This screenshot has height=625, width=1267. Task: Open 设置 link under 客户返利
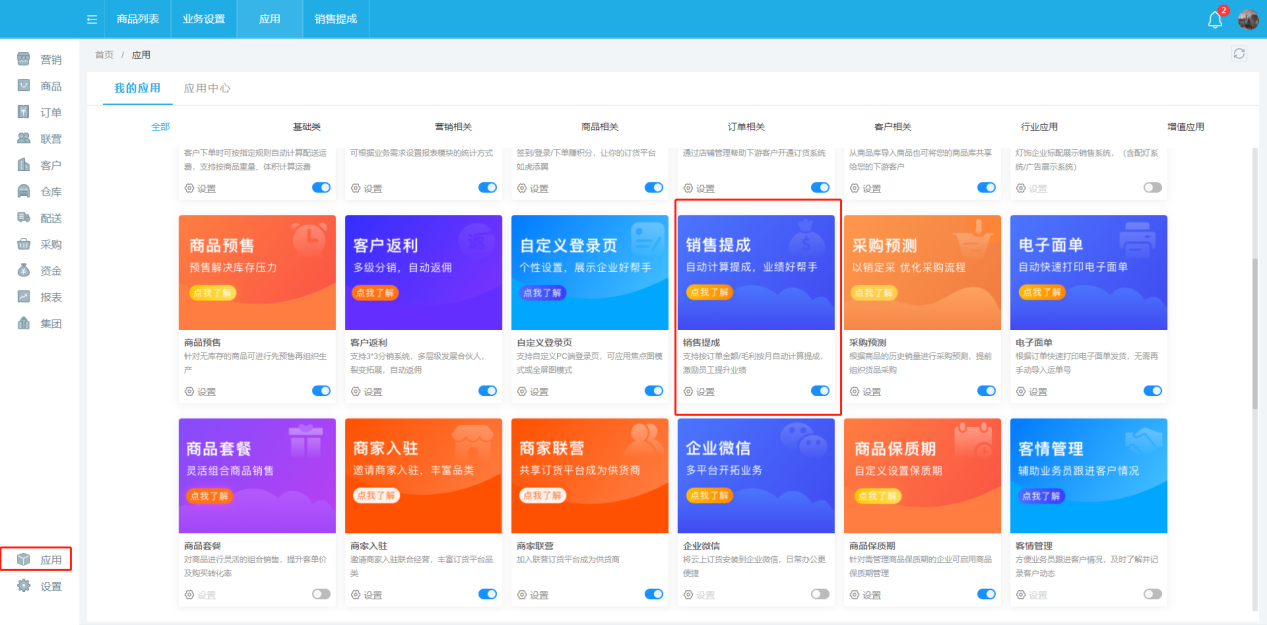point(367,392)
